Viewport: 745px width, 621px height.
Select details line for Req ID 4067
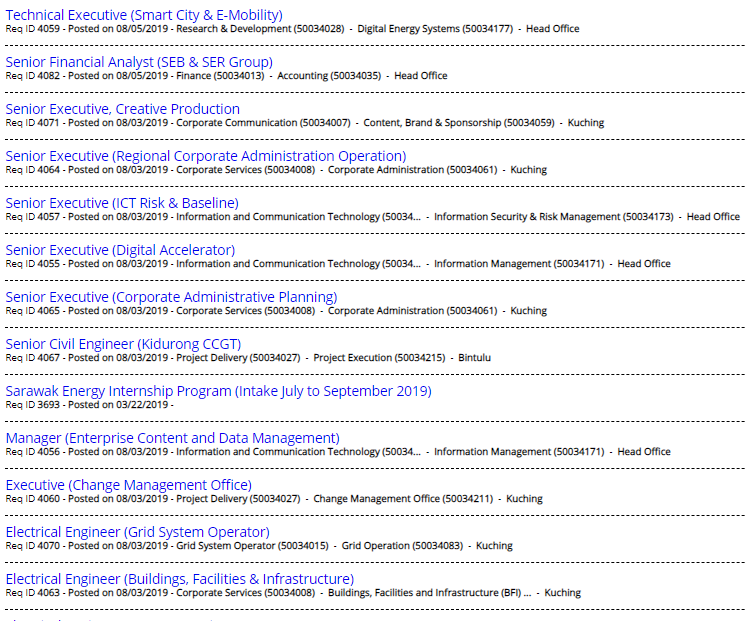248,358
